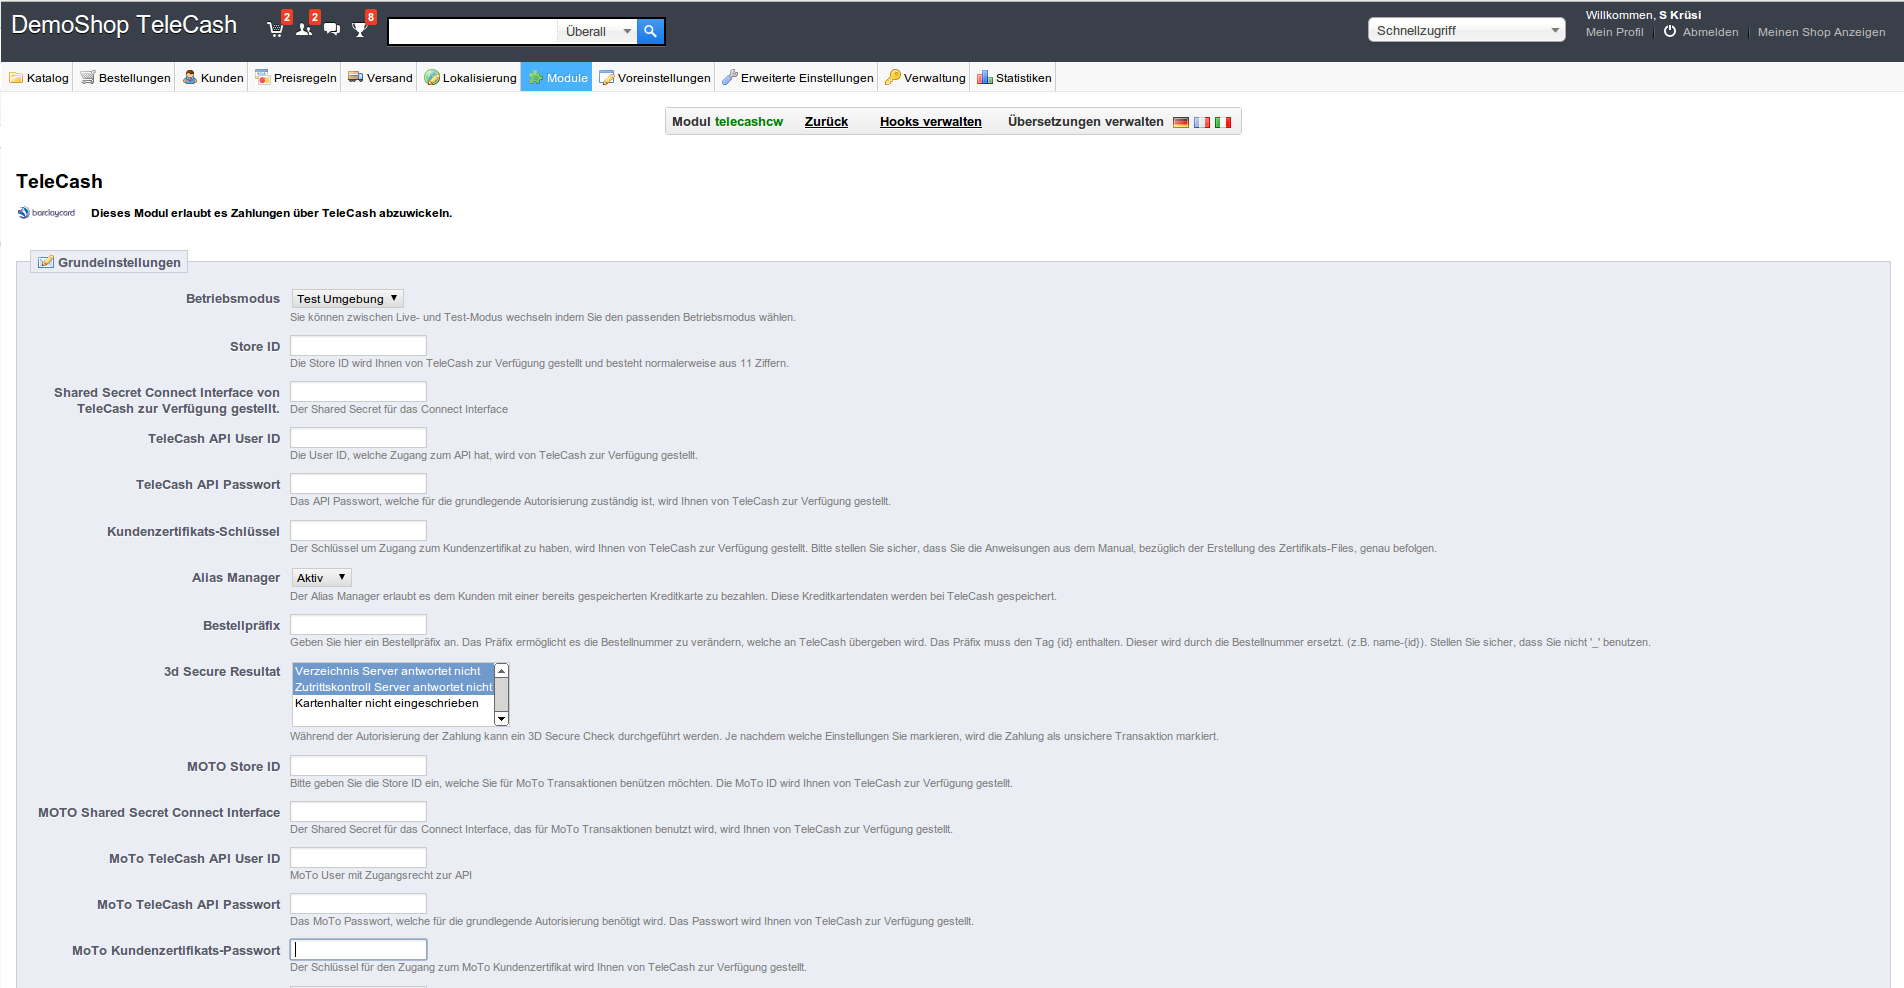Focus the TeleCash API Passwort field
Viewport: 1904px width, 988px height.
pos(358,483)
